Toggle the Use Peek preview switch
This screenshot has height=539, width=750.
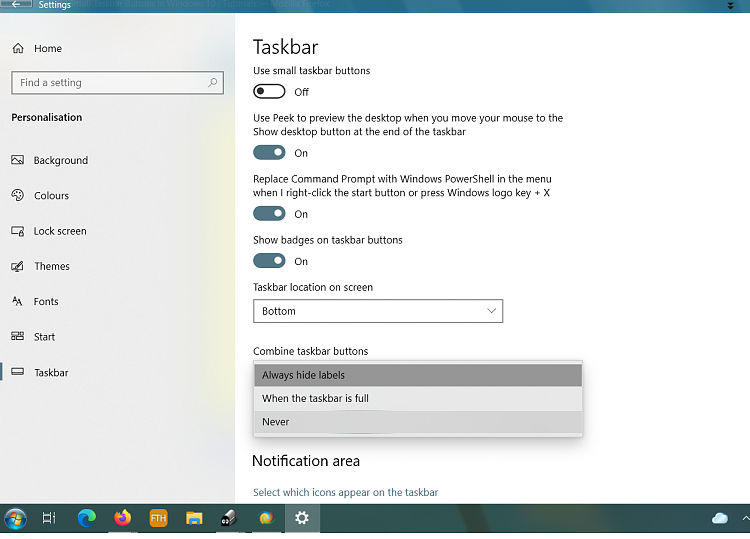coord(269,153)
